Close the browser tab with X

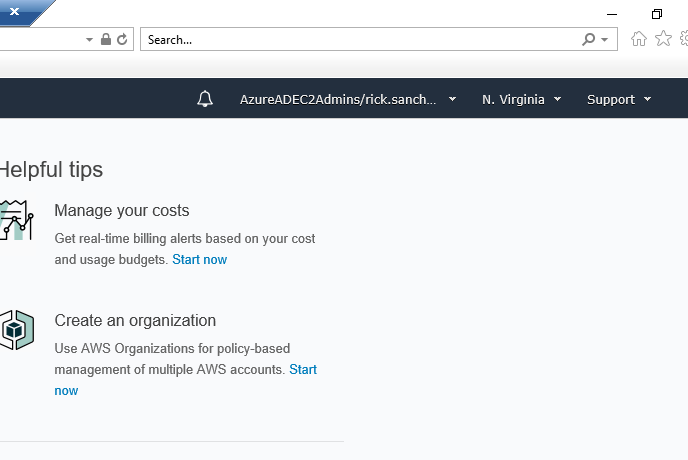(14, 11)
